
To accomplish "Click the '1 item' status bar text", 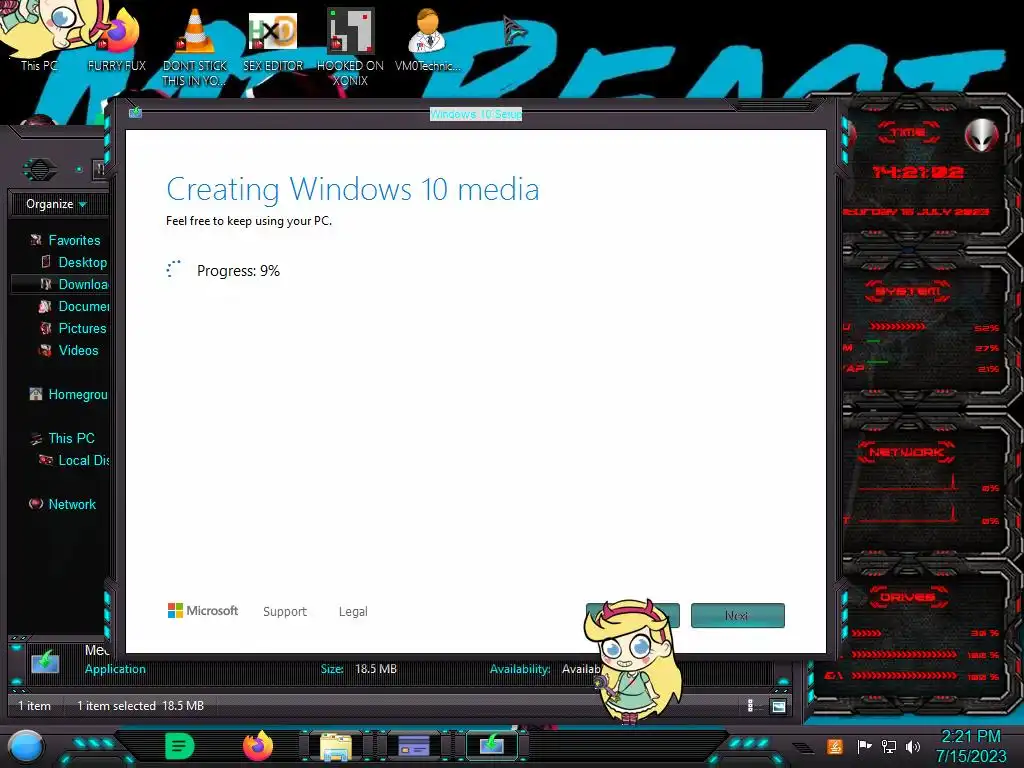I will [x=34, y=706].
